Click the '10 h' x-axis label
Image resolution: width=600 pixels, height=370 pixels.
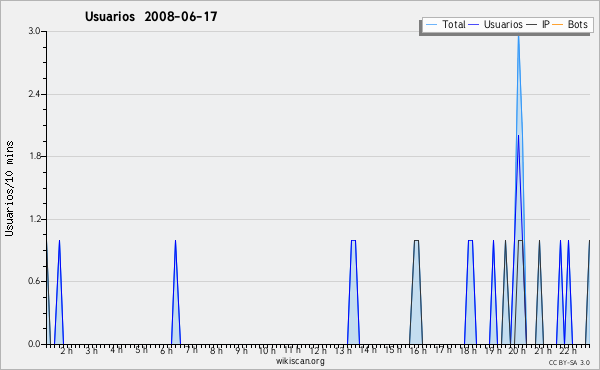[x=267, y=351]
